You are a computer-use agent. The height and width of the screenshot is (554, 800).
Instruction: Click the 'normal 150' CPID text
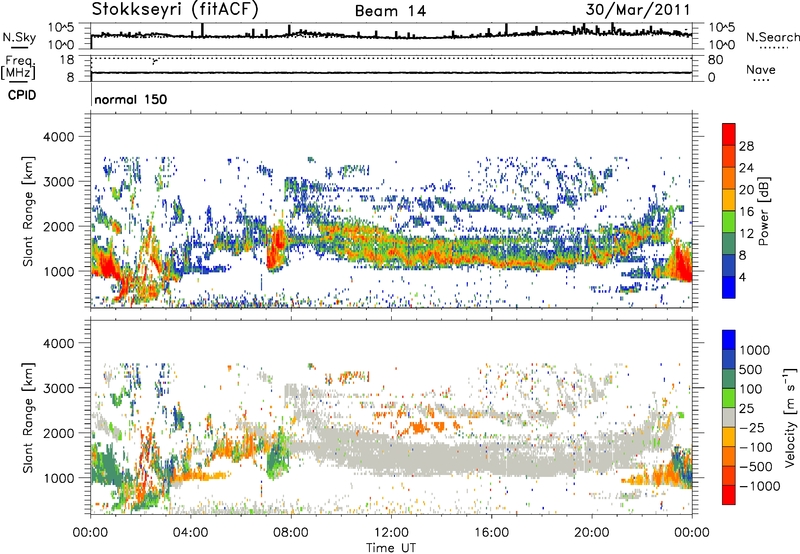131,99
